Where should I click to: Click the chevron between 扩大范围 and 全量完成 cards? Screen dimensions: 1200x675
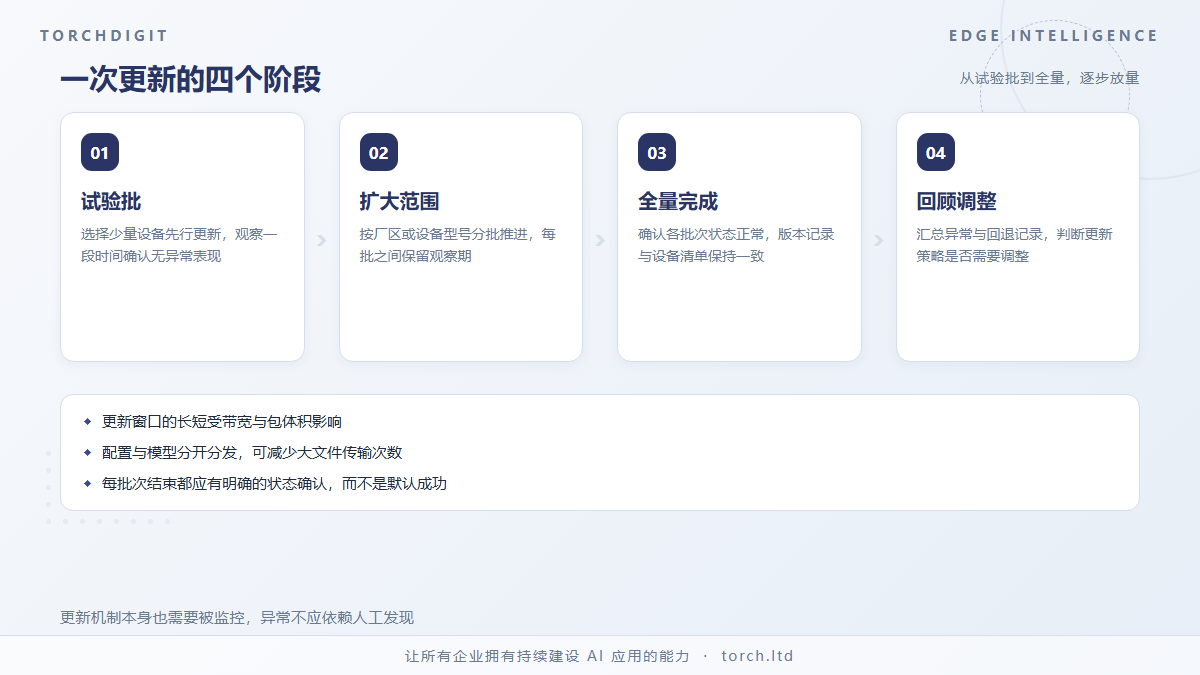pos(600,240)
